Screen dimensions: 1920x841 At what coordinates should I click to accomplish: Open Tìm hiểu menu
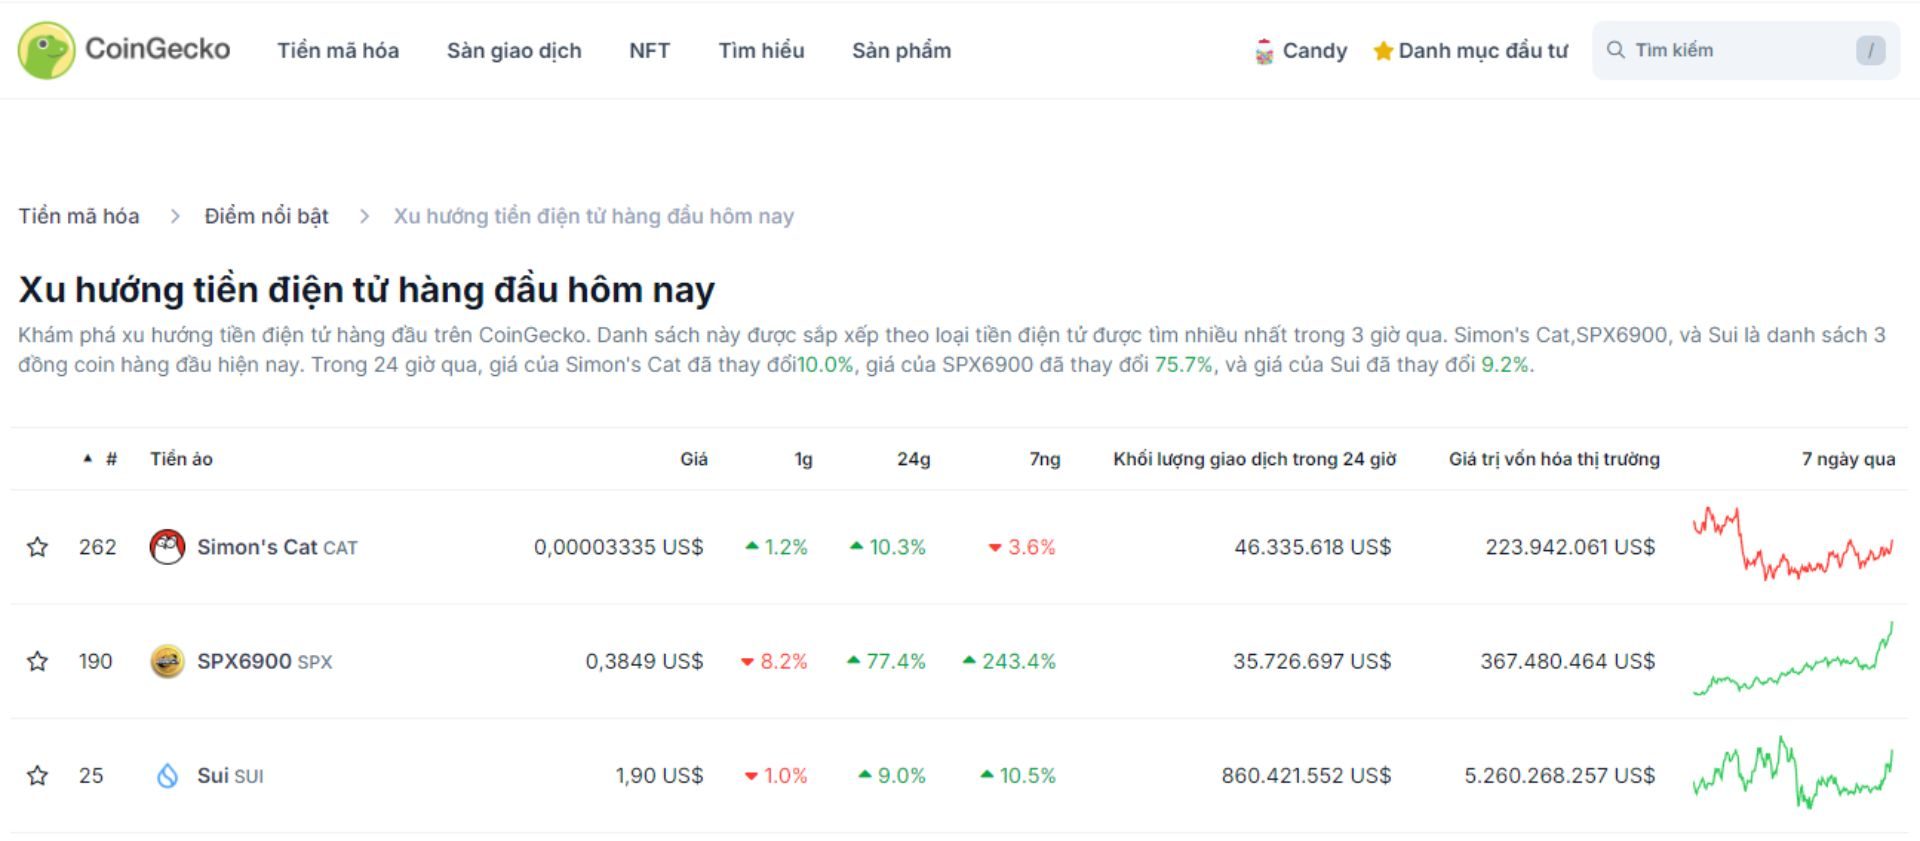pos(761,50)
